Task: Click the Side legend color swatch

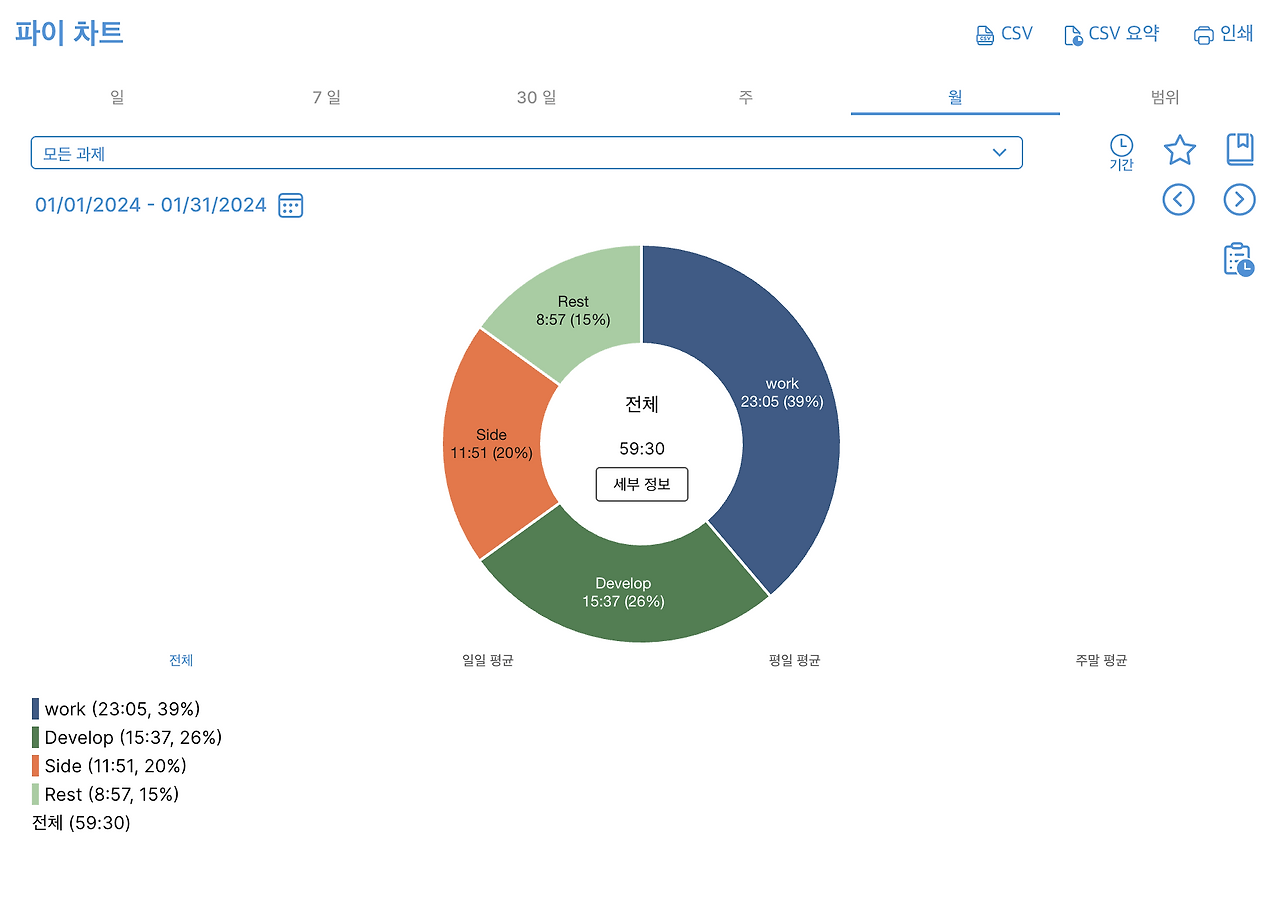Action: pos(36,766)
